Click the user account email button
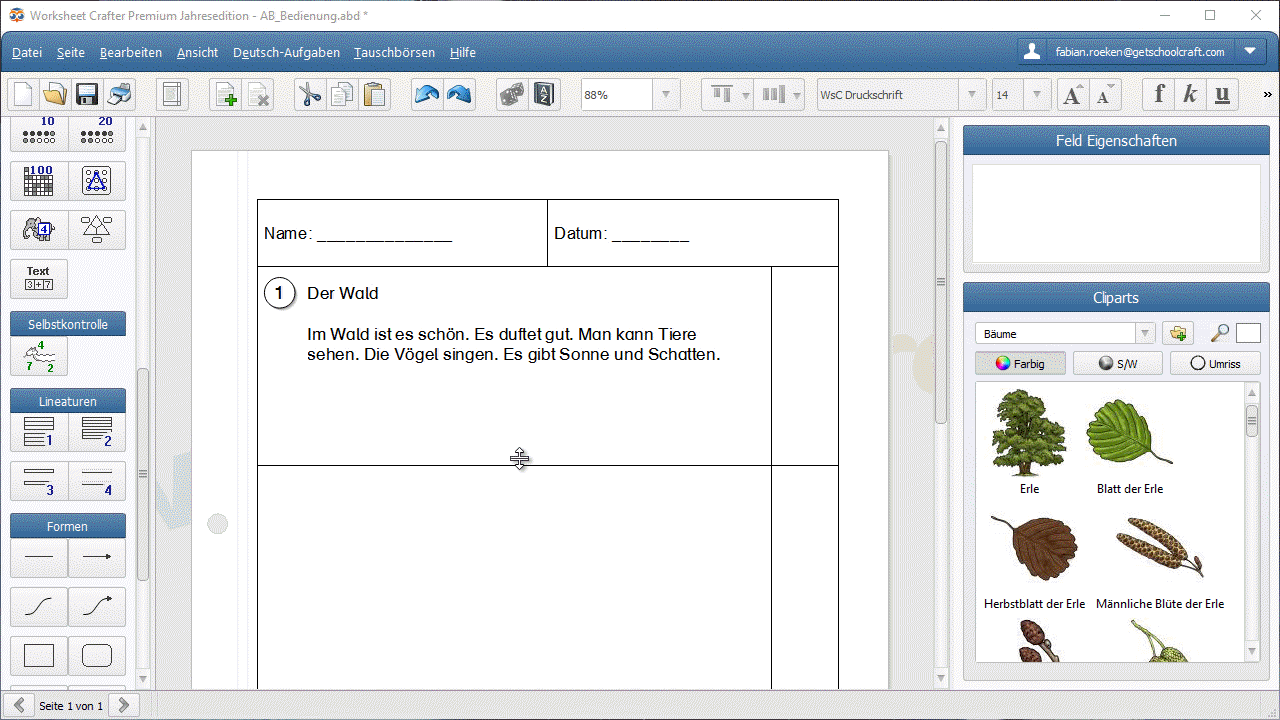The image size is (1280, 720). (x=1125, y=52)
